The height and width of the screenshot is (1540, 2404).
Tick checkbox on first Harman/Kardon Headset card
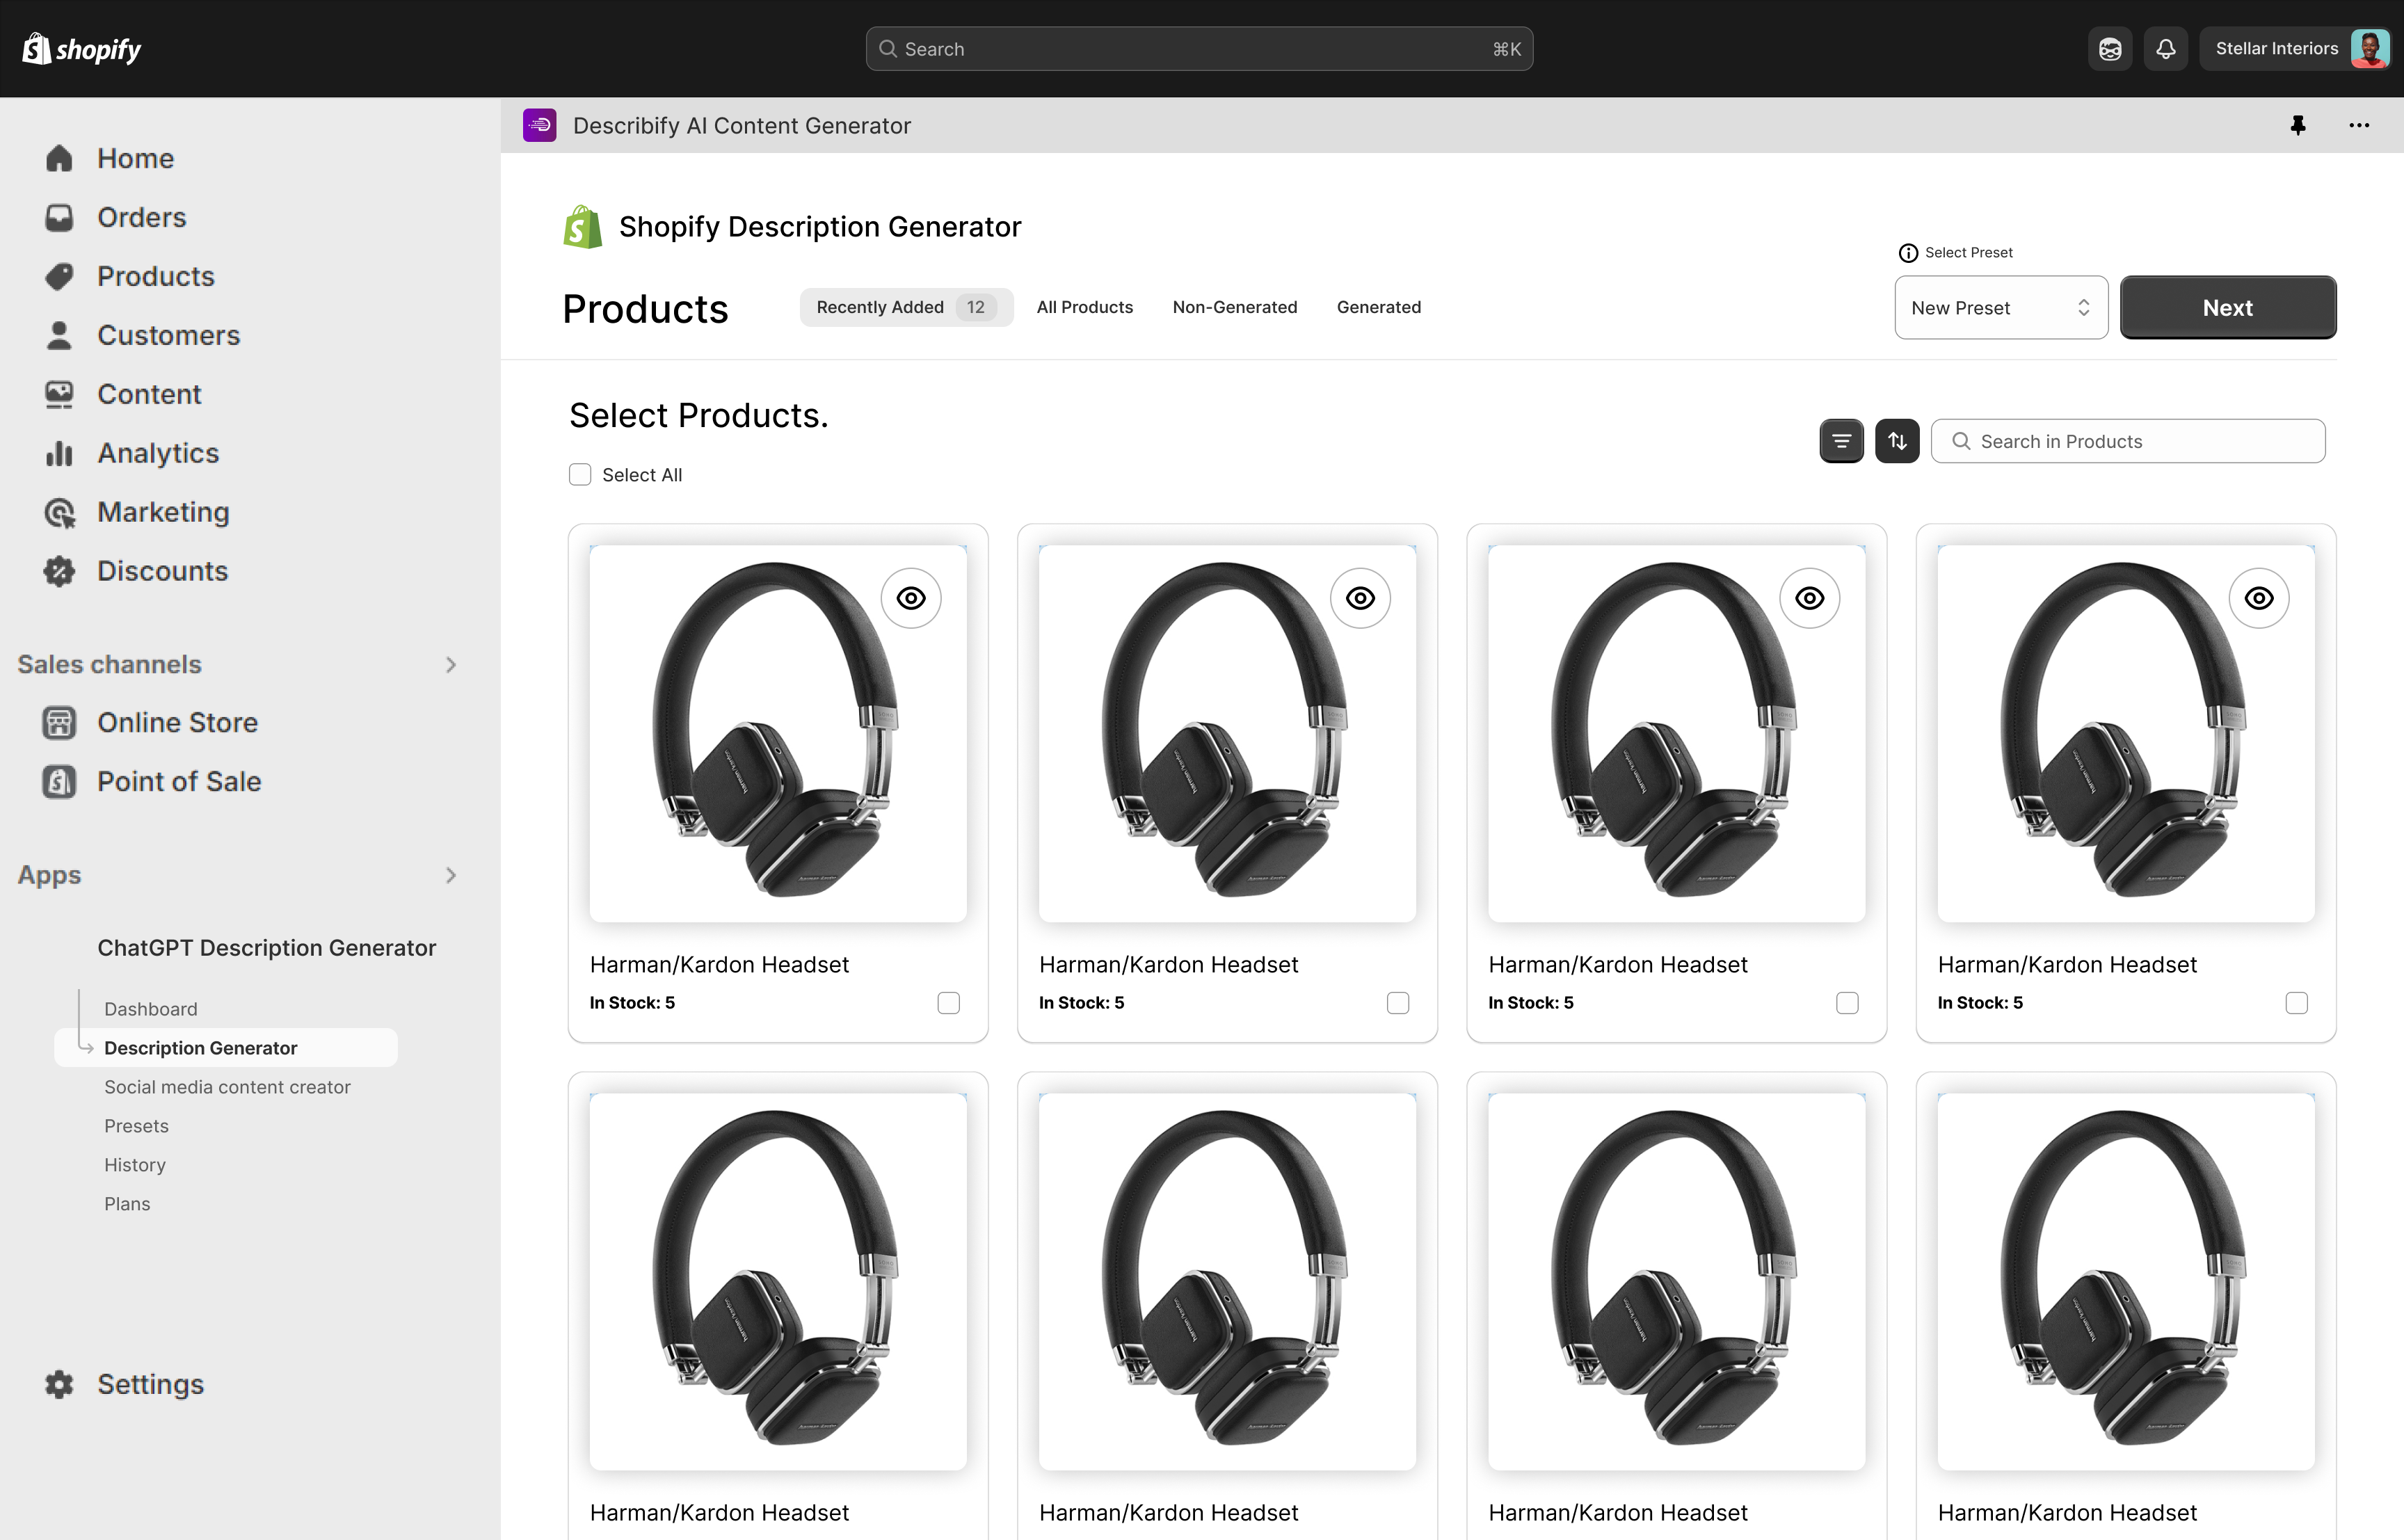948,1003
